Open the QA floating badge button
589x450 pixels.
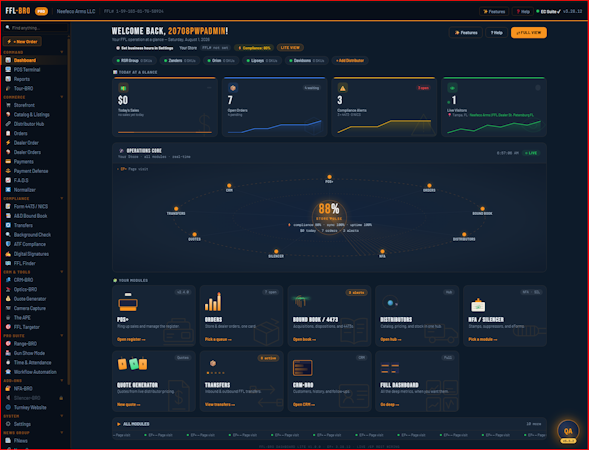pos(568,431)
